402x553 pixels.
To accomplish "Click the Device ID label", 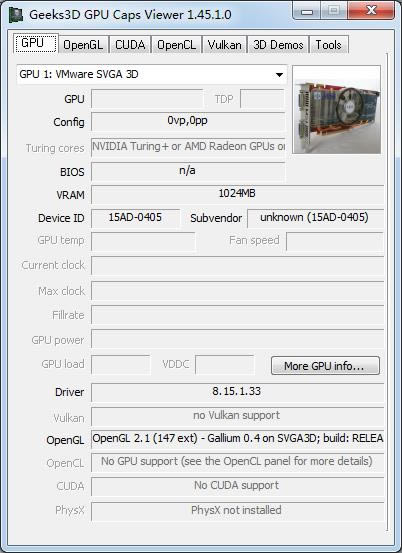I will pos(61,218).
